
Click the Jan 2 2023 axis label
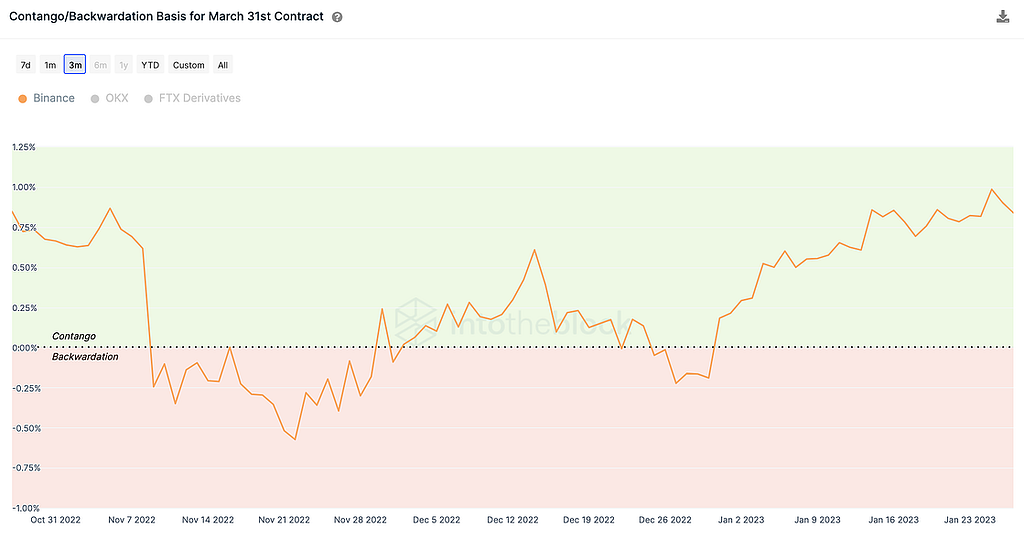[x=741, y=520]
